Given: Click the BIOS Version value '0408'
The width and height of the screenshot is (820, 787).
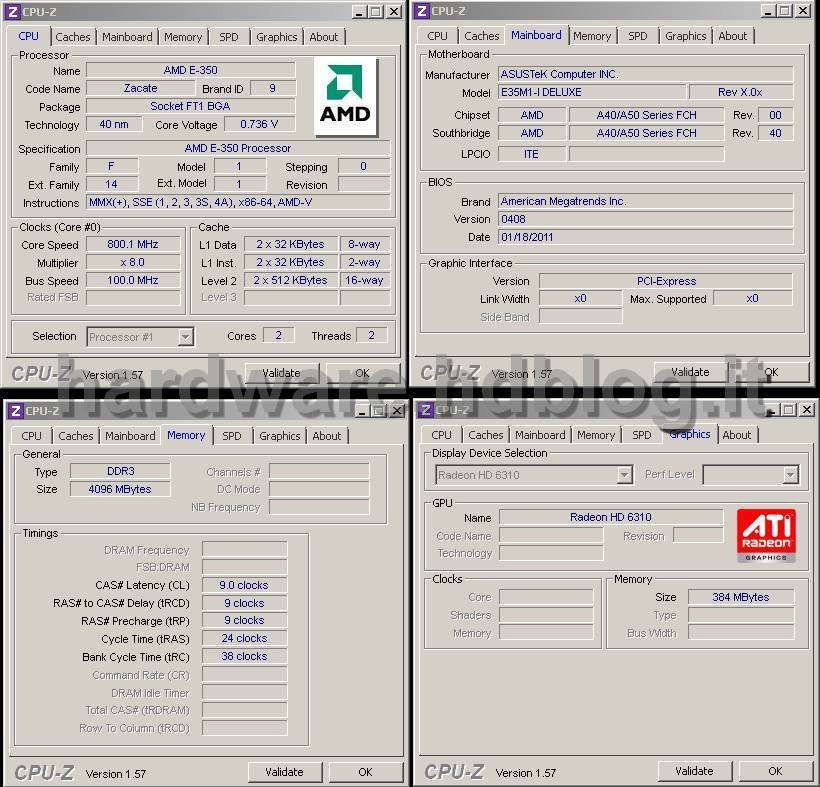Looking at the screenshot, I should pos(645,219).
